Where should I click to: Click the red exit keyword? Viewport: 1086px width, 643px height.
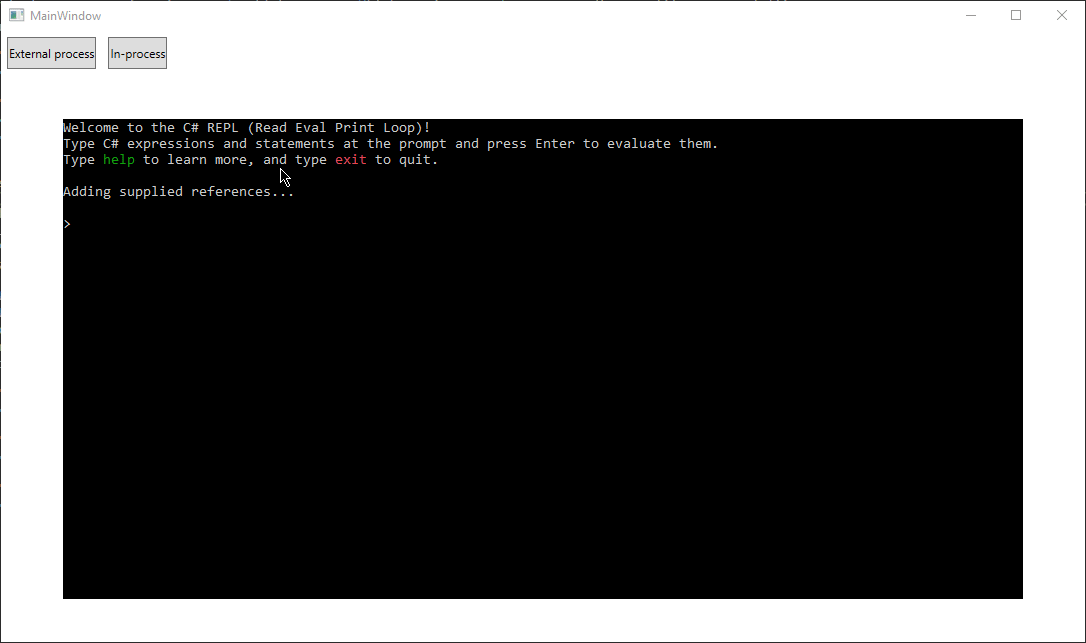[x=350, y=160]
